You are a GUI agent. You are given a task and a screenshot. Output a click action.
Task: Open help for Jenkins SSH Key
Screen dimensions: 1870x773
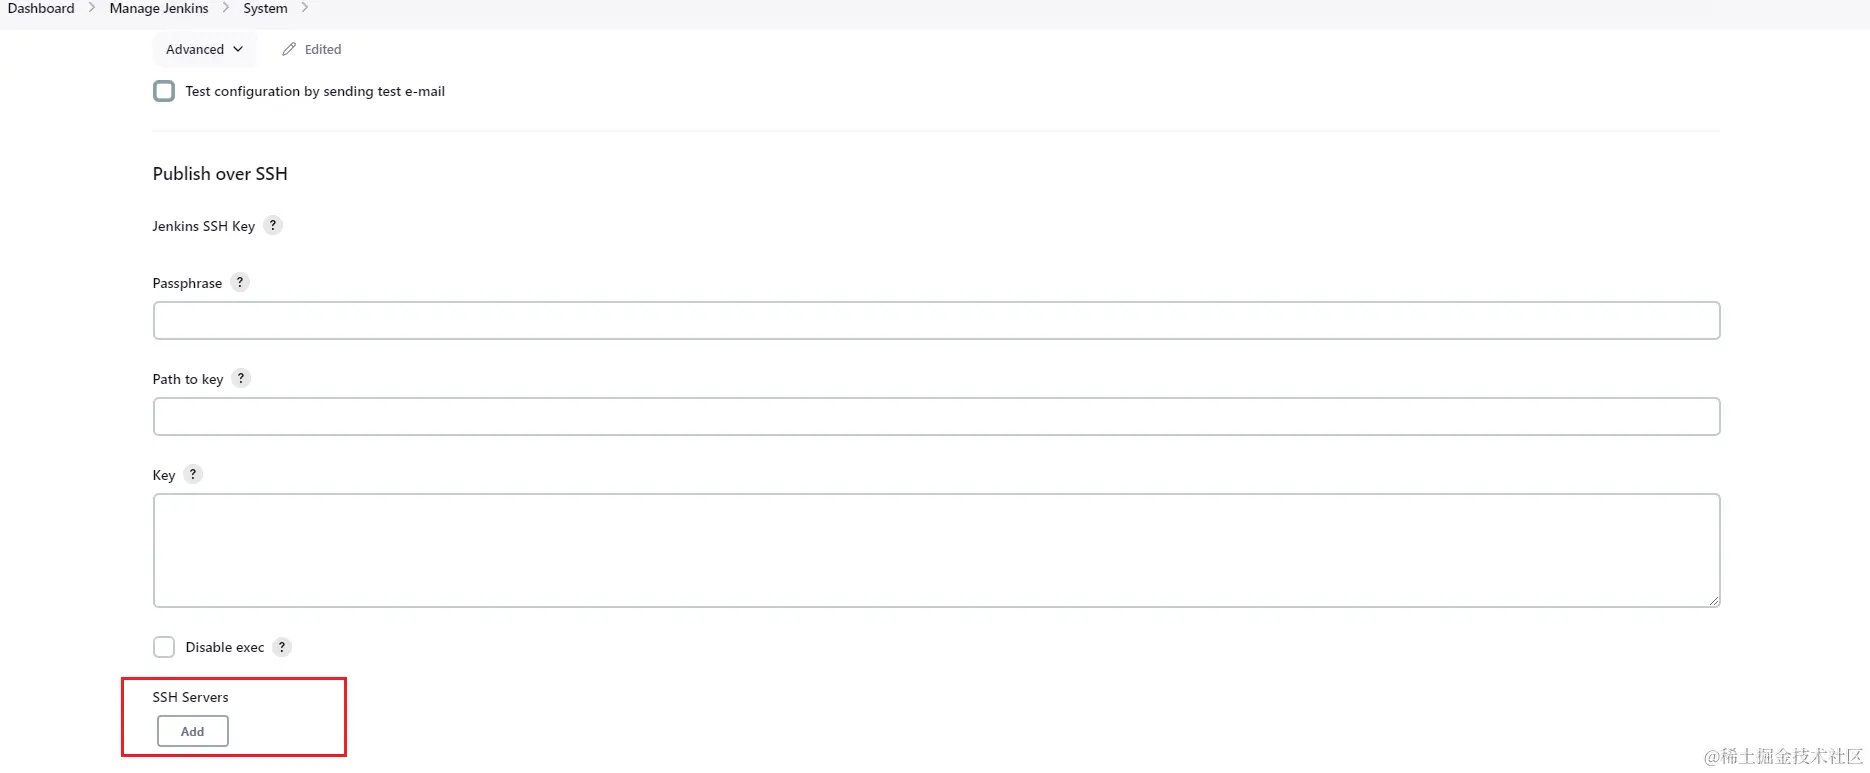273,225
